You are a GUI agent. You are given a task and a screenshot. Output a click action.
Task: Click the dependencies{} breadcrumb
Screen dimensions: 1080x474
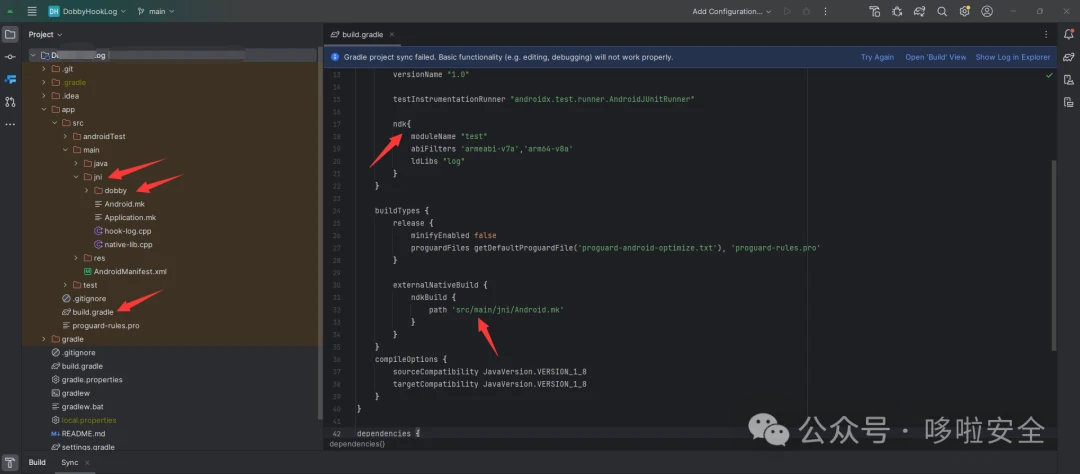(x=357, y=444)
